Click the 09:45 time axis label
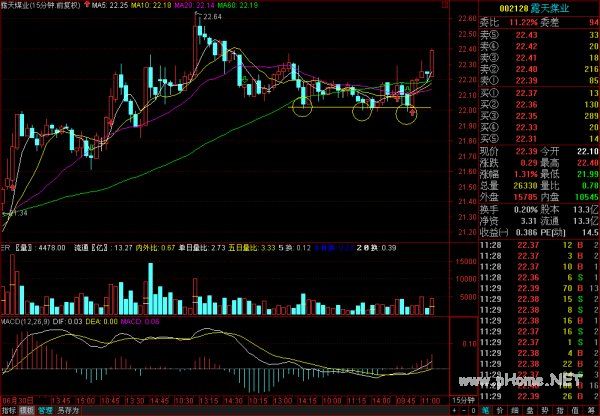600x416 pixels. tap(406, 401)
